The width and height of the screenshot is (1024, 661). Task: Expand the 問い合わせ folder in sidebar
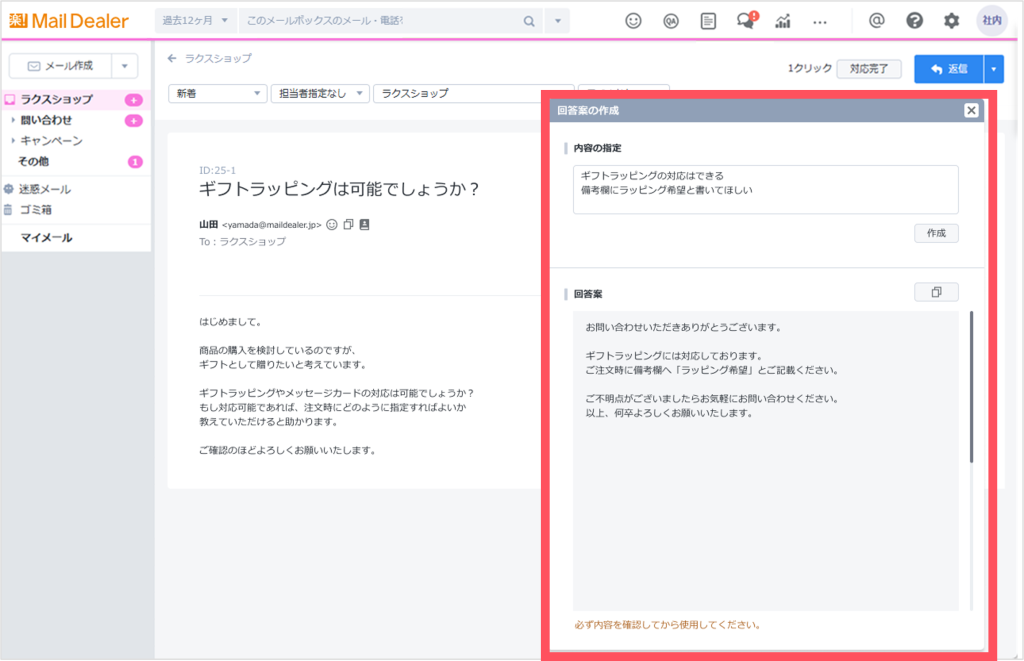(13, 120)
